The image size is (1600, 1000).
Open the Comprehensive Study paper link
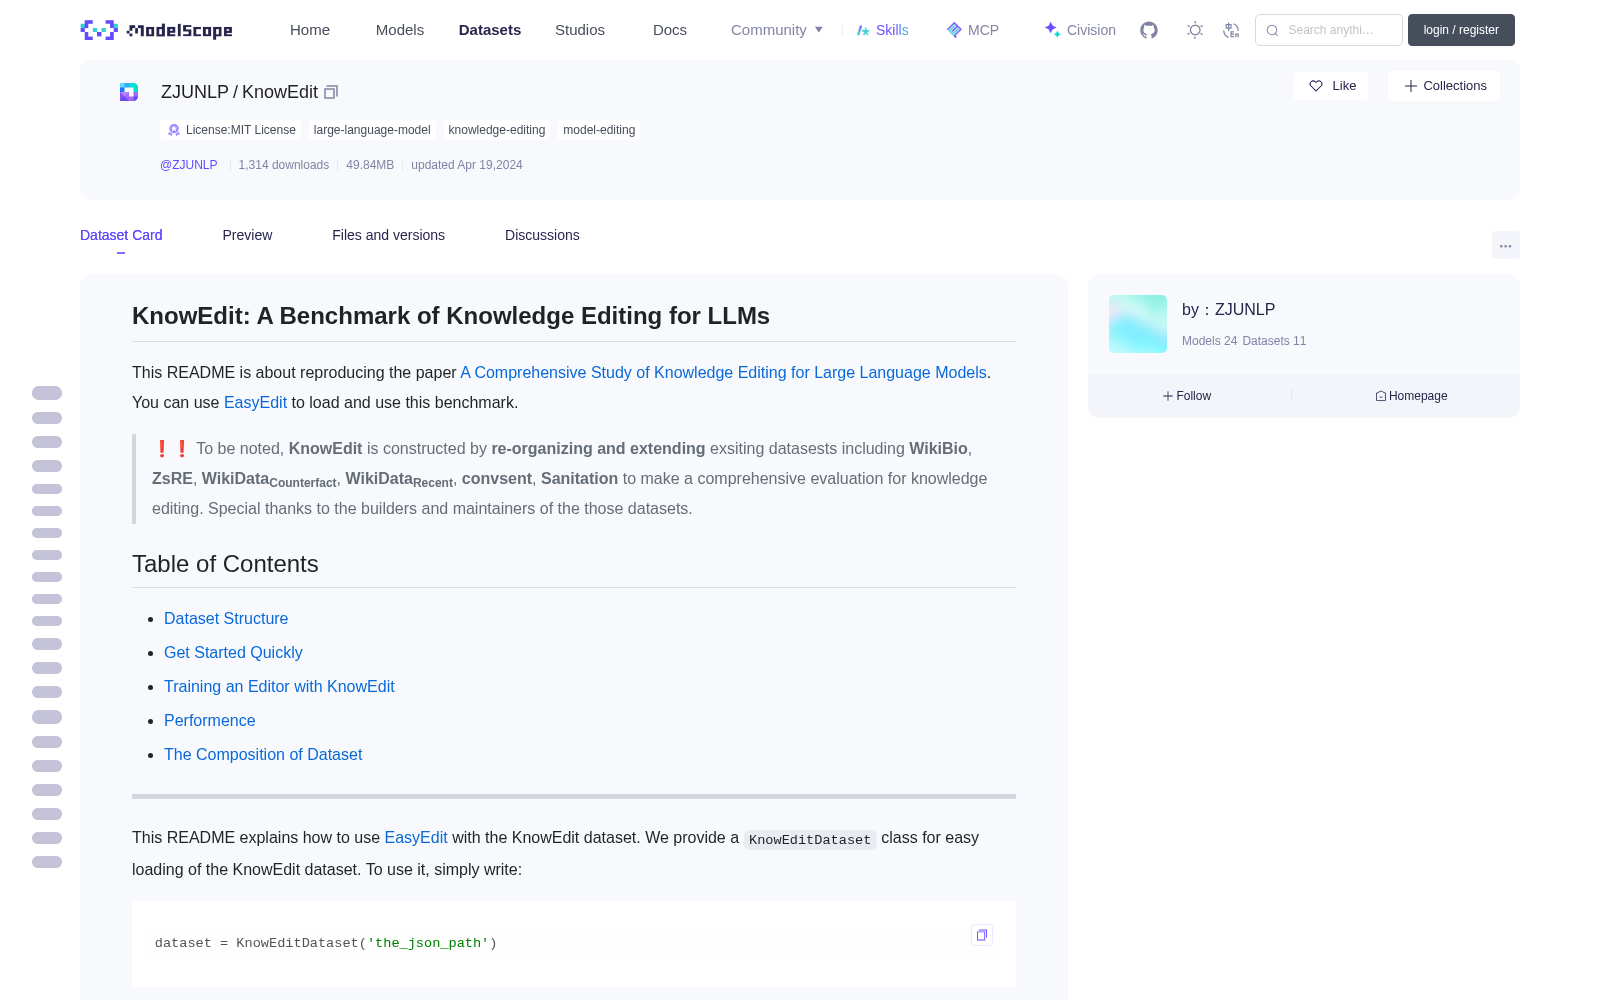pyautogui.click(x=723, y=372)
